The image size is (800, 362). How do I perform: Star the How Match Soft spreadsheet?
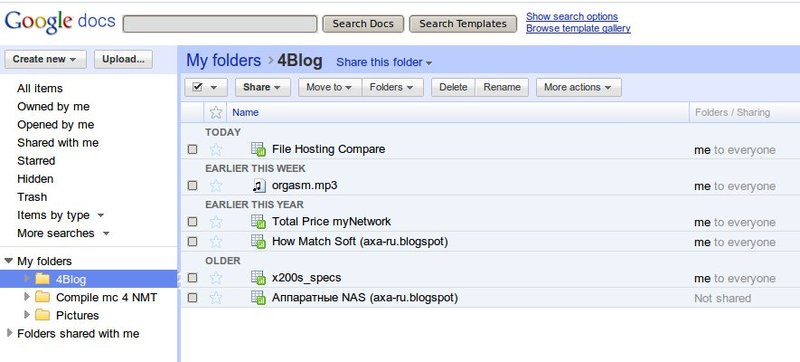coord(216,241)
